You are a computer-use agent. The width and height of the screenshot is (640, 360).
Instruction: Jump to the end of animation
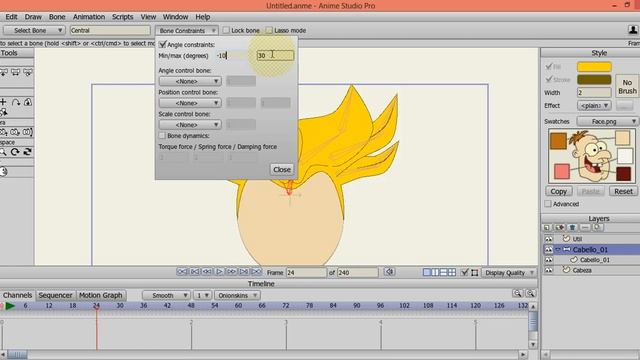[x=256, y=272]
